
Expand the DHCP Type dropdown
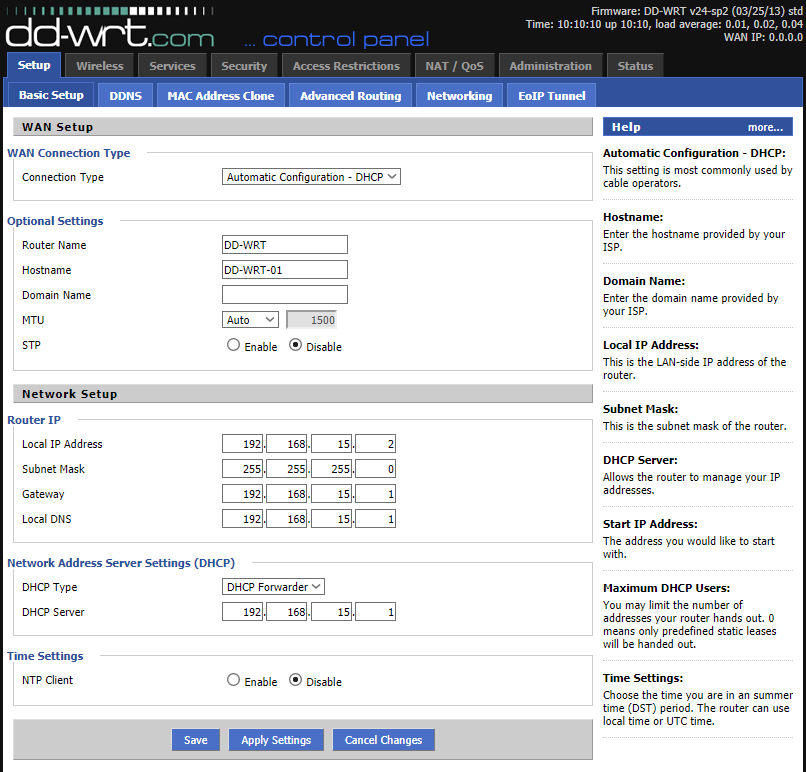(x=273, y=586)
